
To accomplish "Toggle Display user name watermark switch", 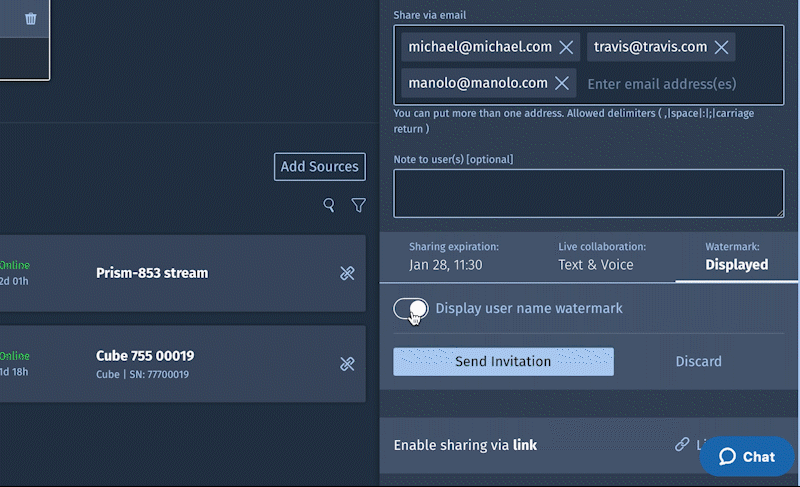I will 411,309.
